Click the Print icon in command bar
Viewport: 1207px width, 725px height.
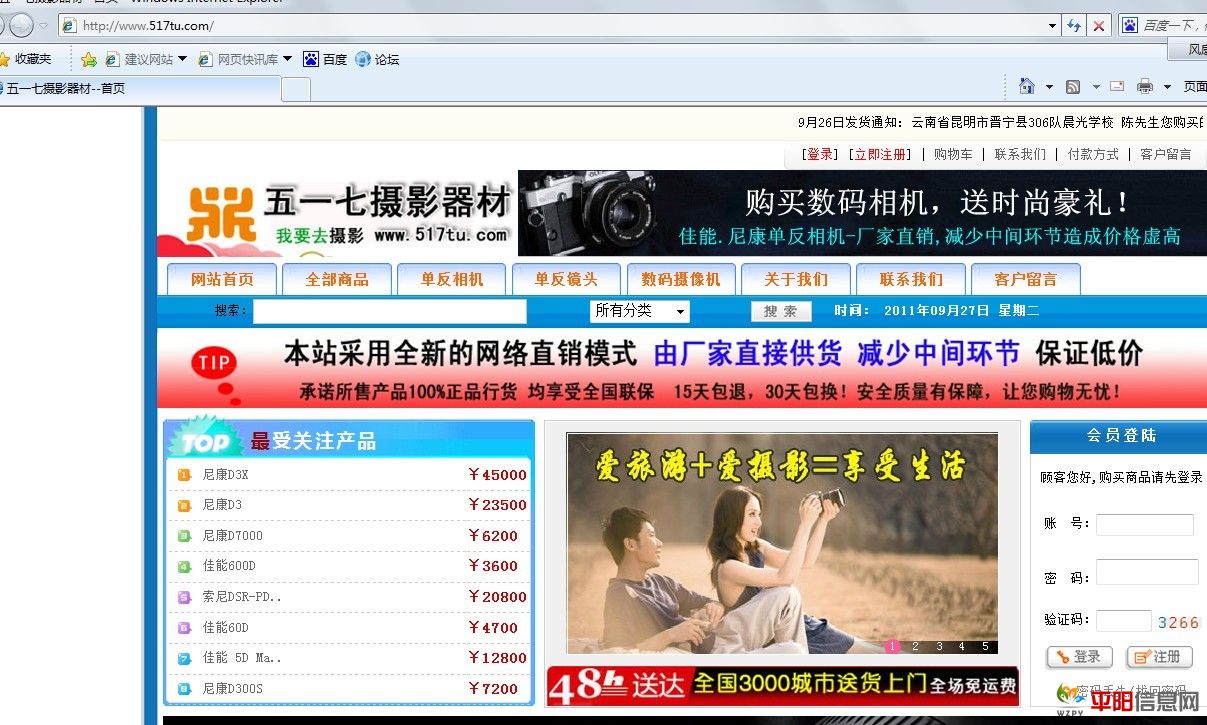tap(1145, 87)
